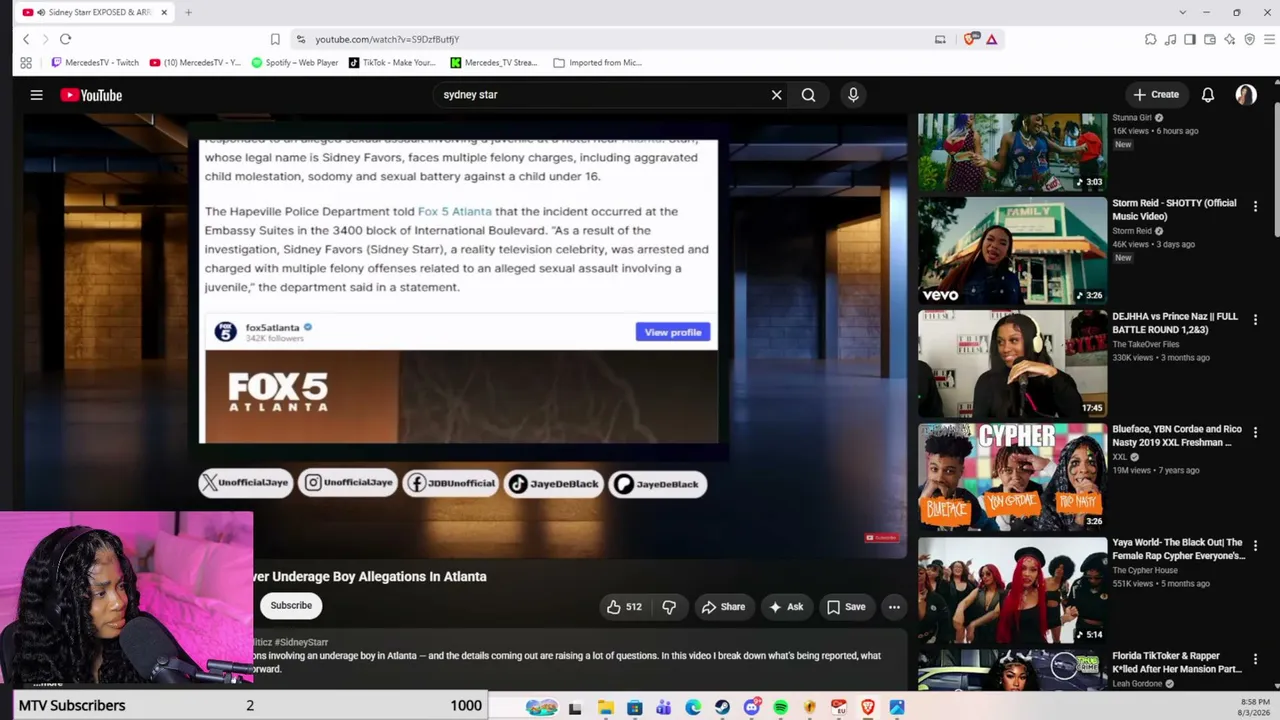
Task: Open the #SidneyStarr hashtag link
Action: [302, 642]
